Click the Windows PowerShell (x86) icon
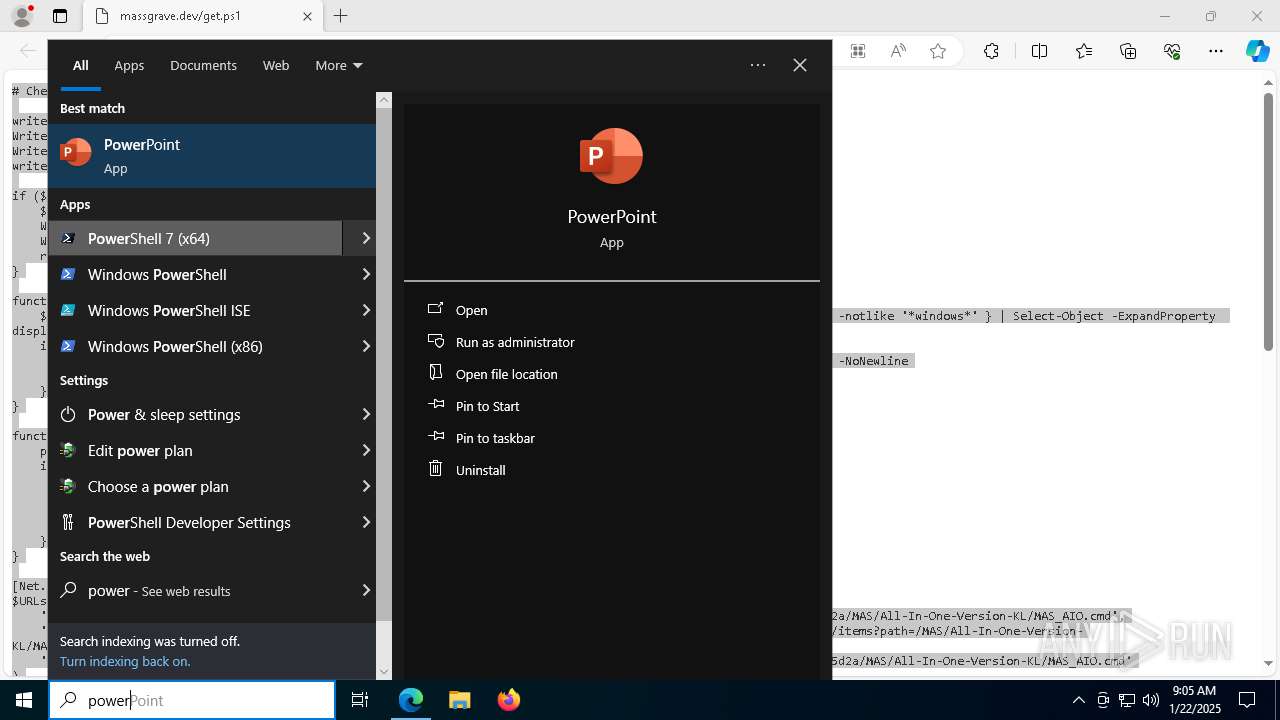This screenshot has height=720, width=1280. 68,346
